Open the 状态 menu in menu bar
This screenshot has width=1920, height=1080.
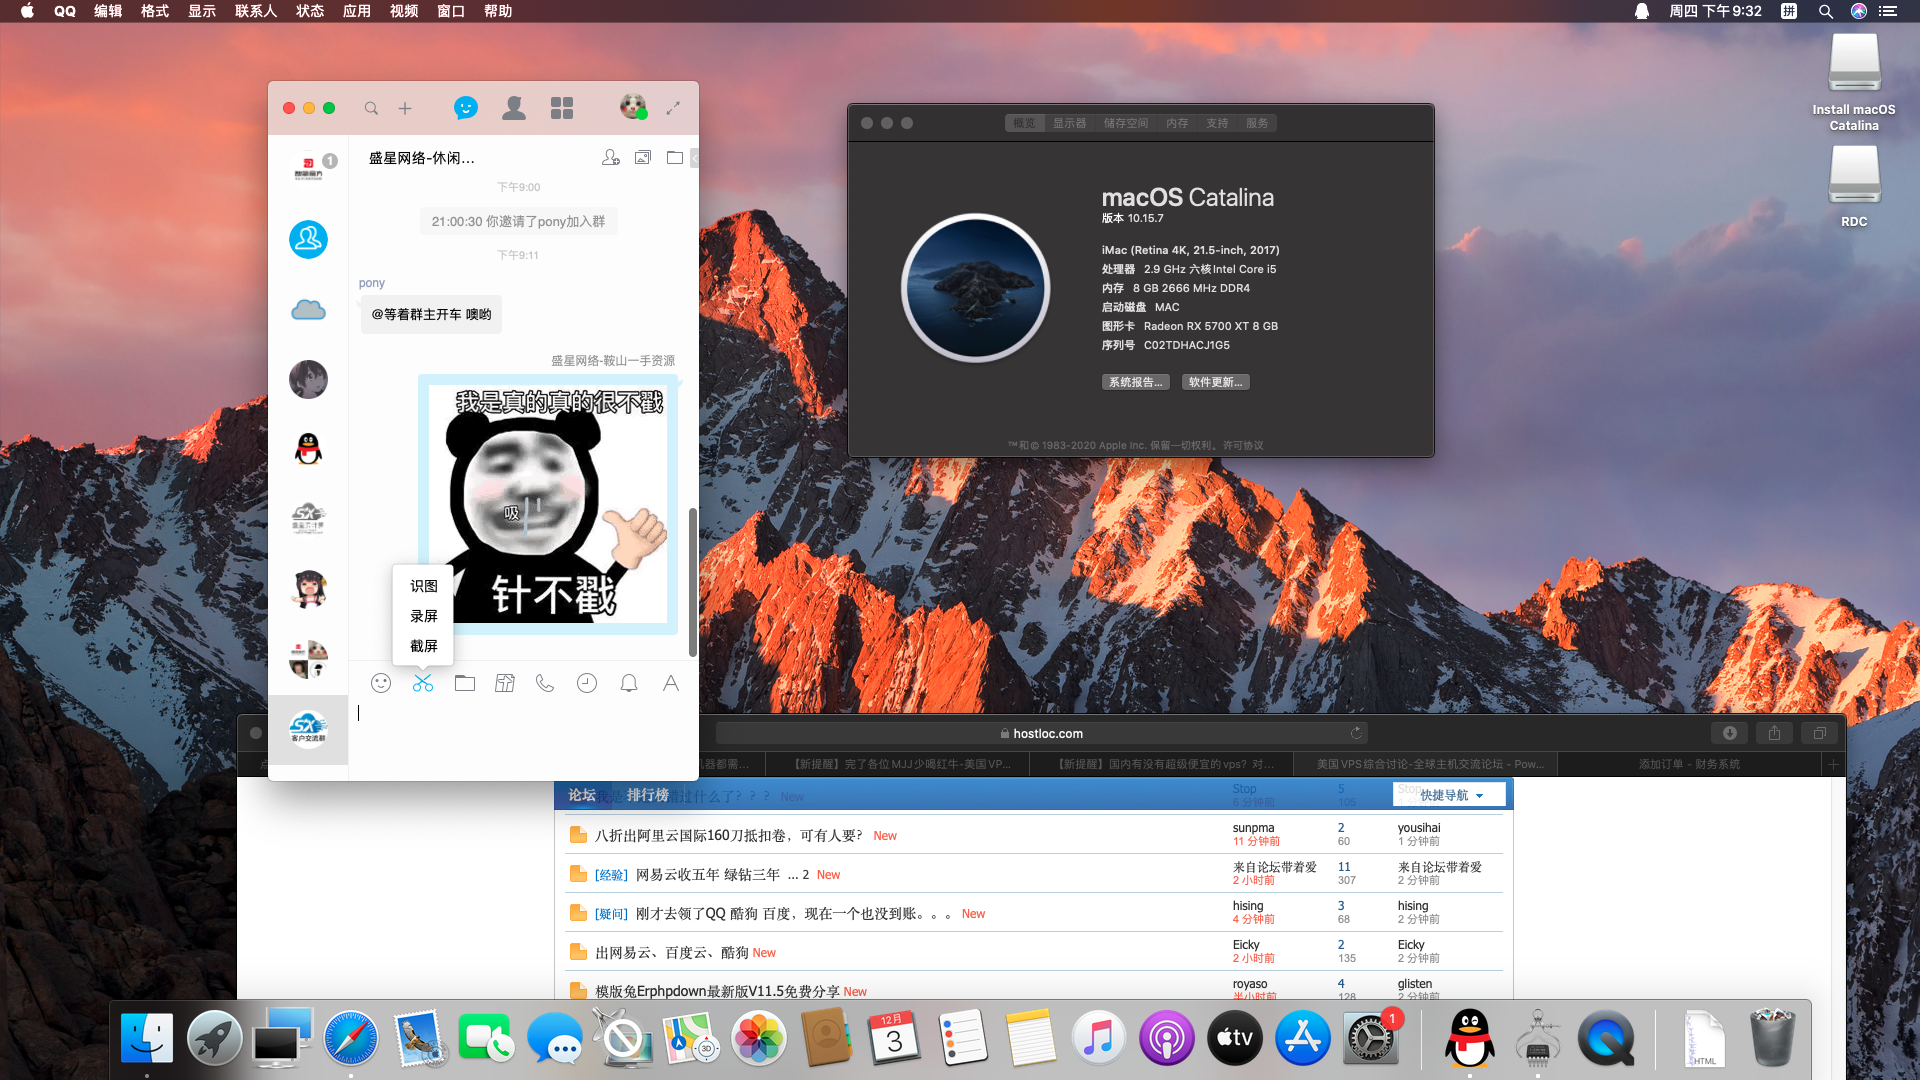[310, 11]
